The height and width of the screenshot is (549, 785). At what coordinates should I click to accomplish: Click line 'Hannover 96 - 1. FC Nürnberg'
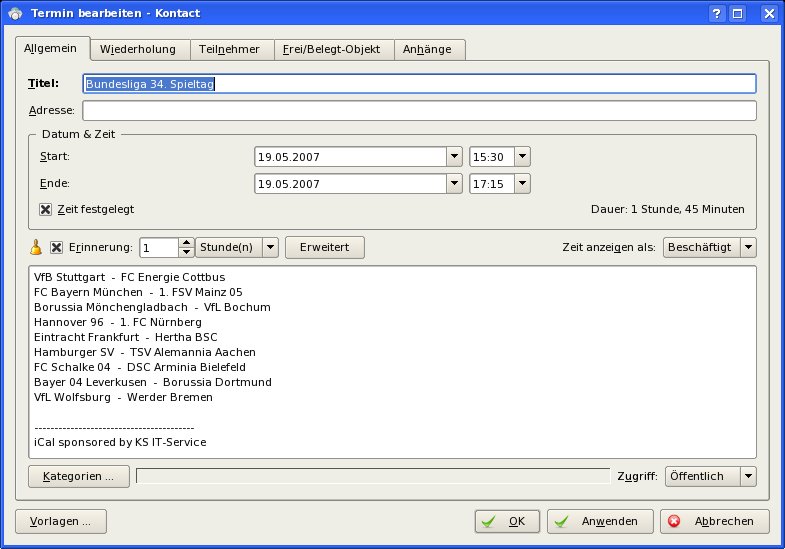118,322
